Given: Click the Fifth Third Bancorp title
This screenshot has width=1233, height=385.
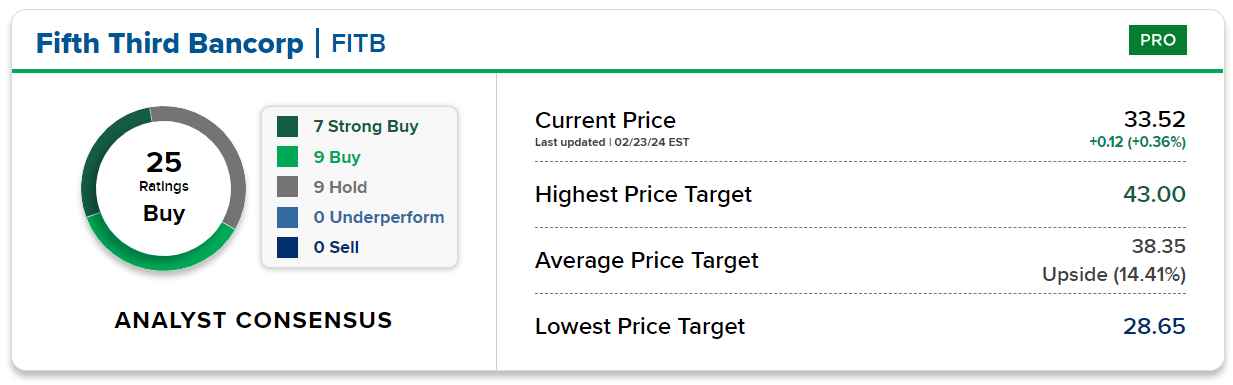Looking at the screenshot, I should [x=169, y=43].
